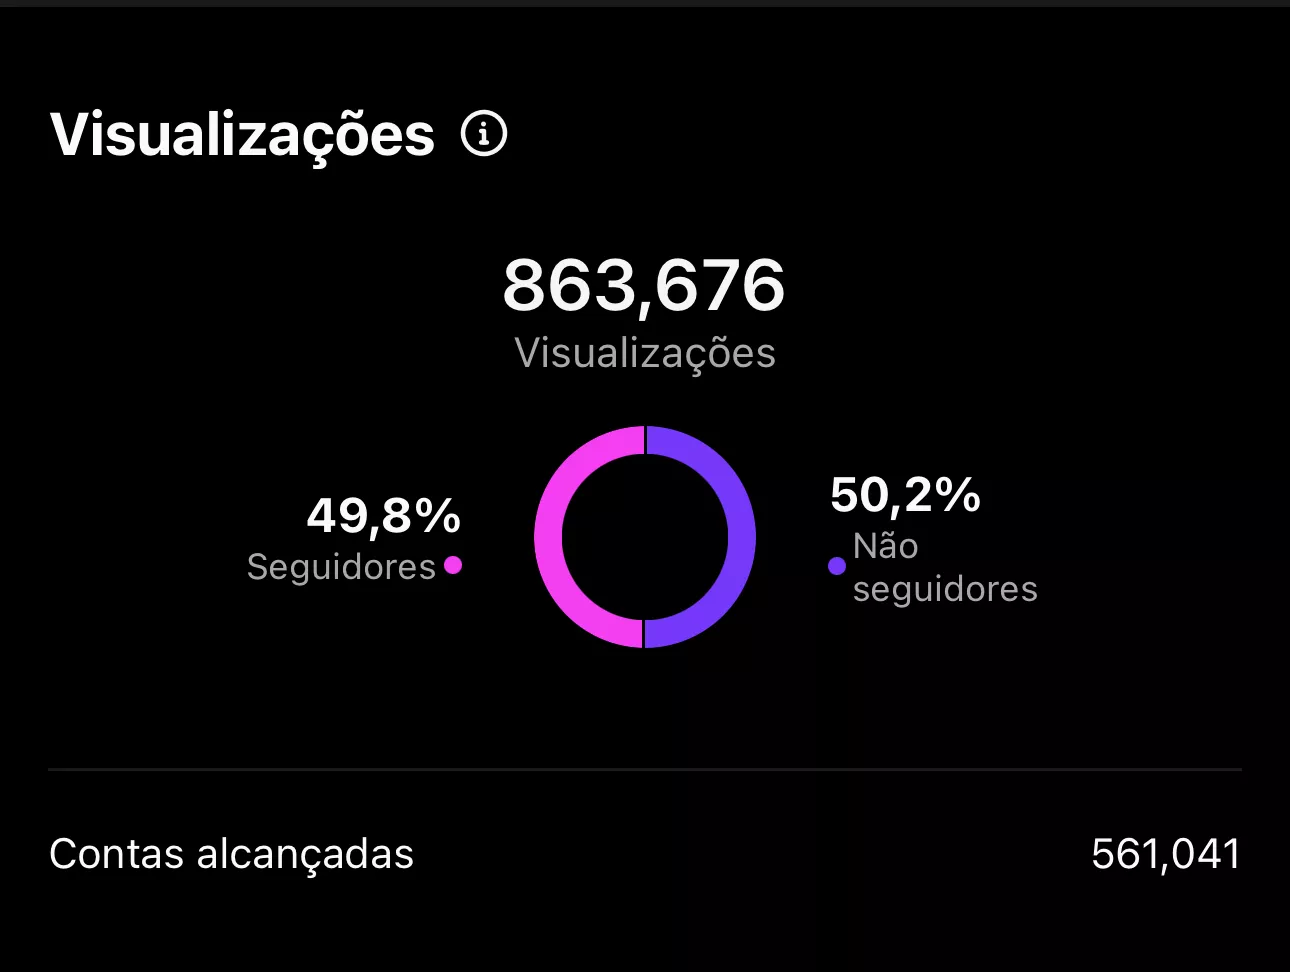
Task: Click the empty center of the donut chart
Action: (645, 537)
